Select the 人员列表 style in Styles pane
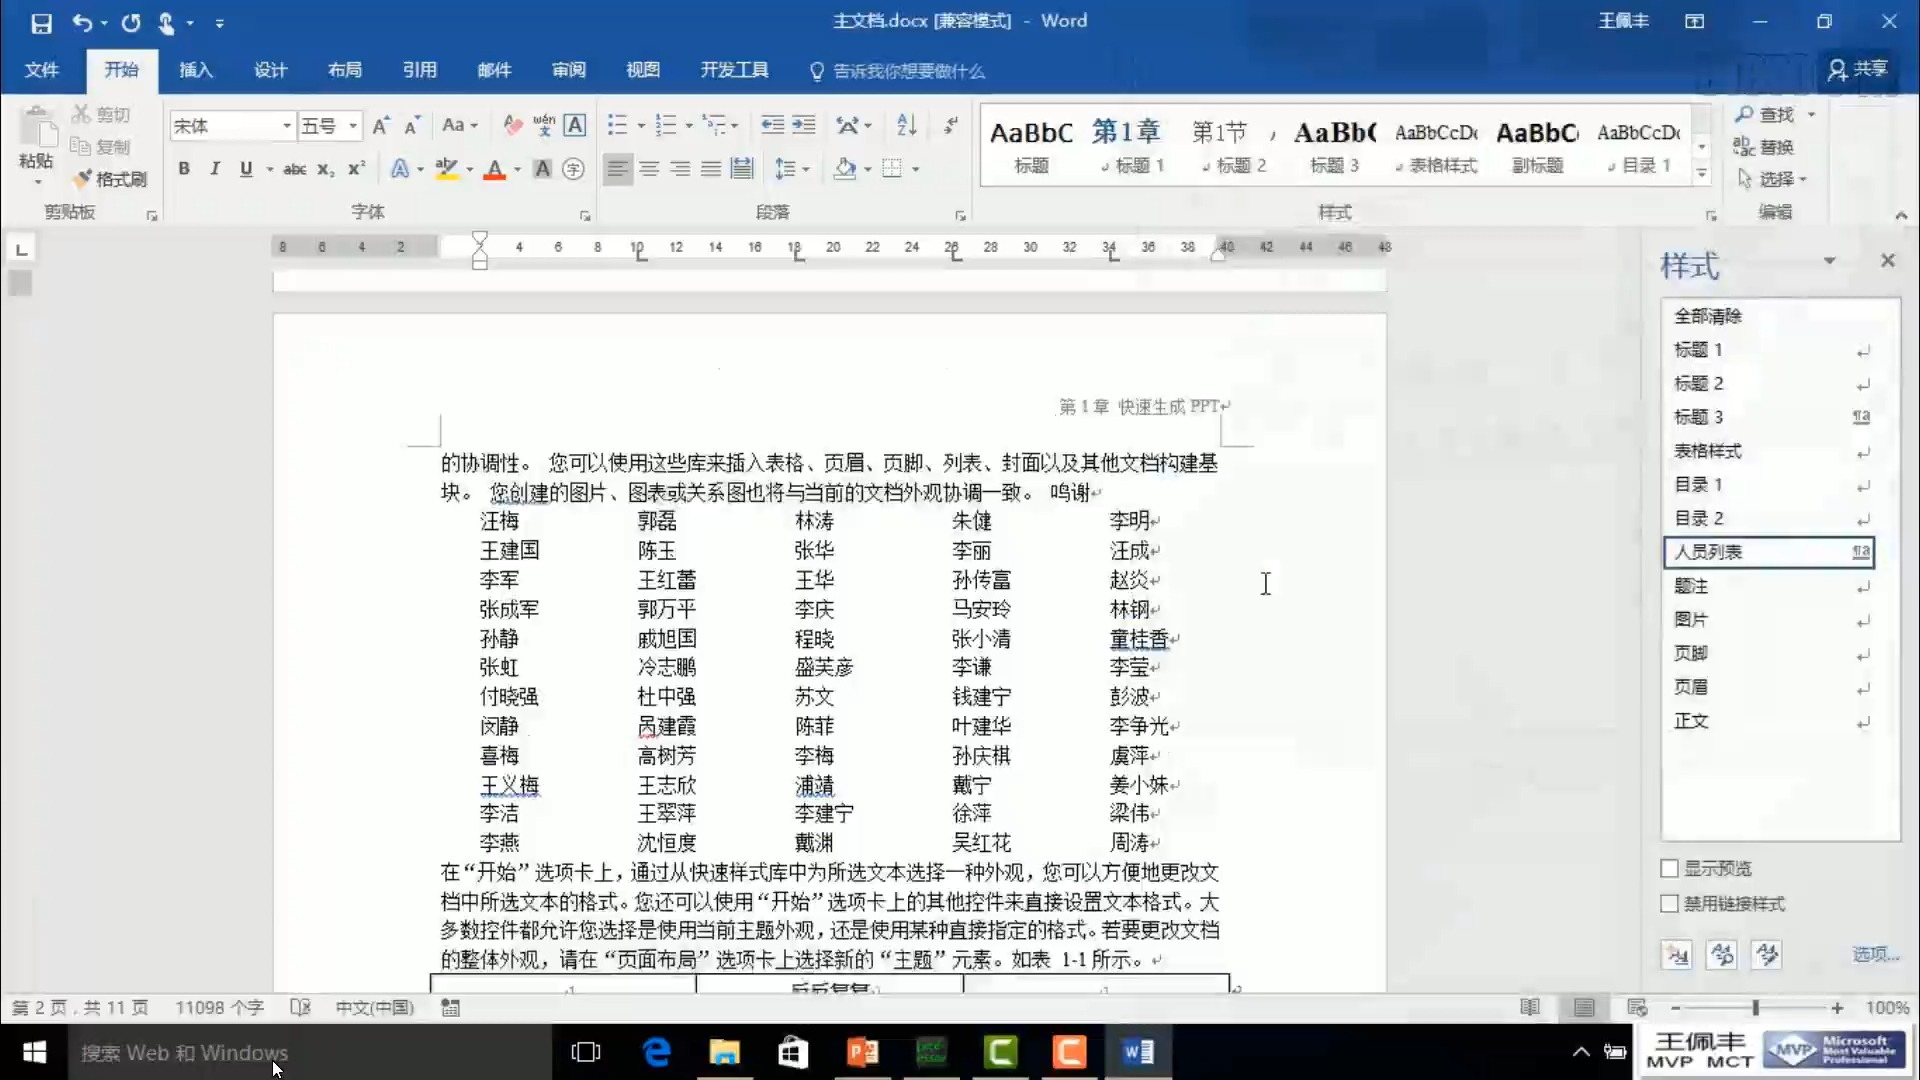This screenshot has width=1920, height=1080. (x=1768, y=552)
